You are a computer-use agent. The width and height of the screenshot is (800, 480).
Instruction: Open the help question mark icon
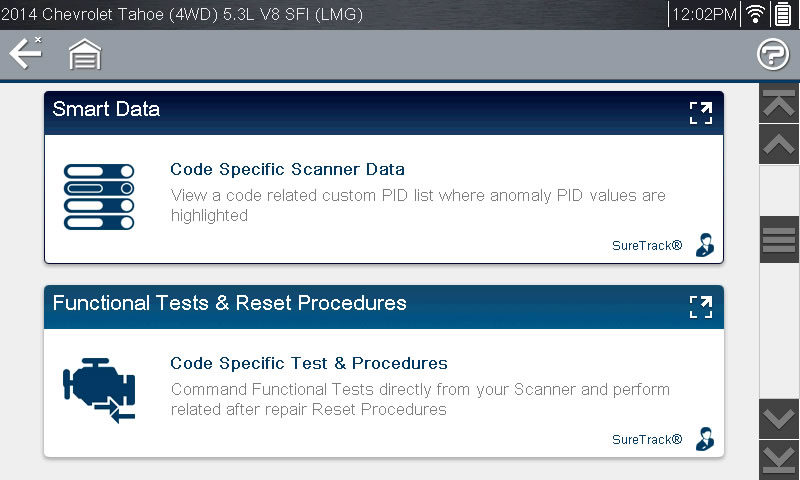tap(772, 55)
